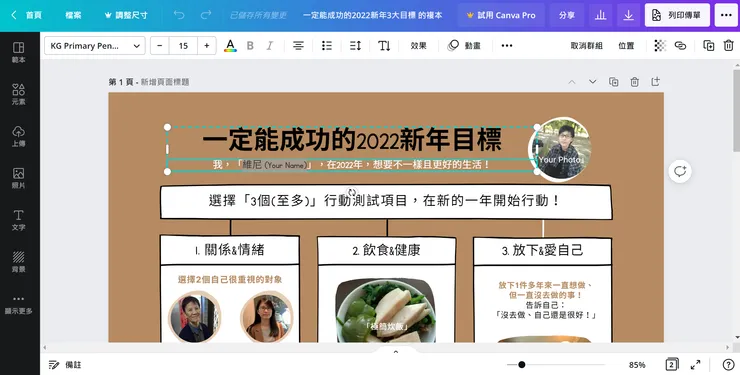The height and width of the screenshot is (375, 740).
Task: Open the text color picker
Action: [230, 46]
